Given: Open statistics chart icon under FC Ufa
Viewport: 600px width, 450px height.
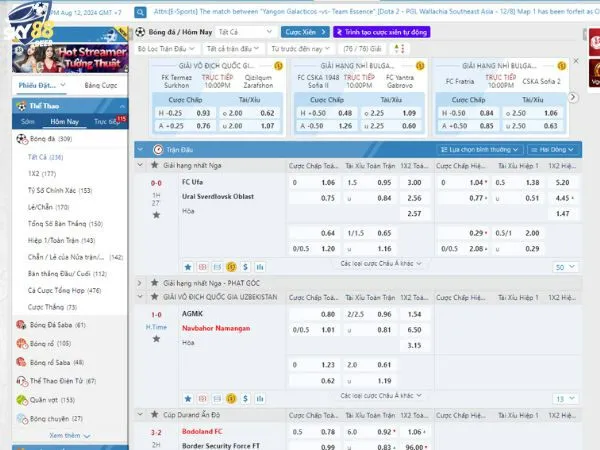Looking at the screenshot, I should point(260,267).
